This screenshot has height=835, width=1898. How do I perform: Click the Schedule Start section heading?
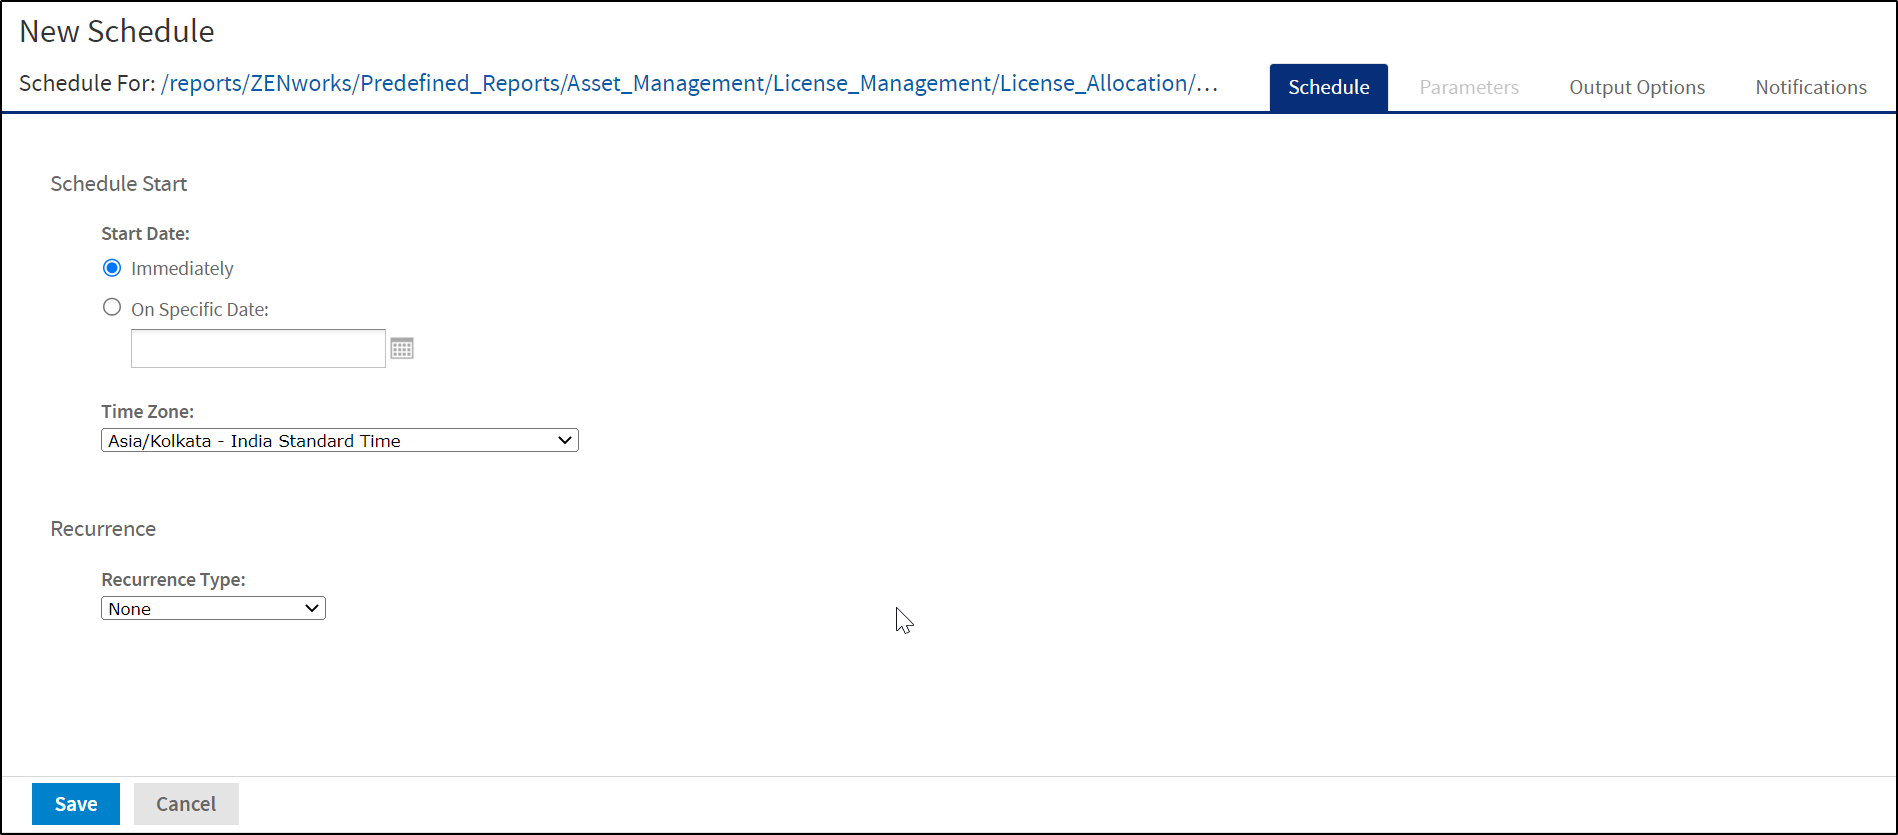click(x=119, y=184)
